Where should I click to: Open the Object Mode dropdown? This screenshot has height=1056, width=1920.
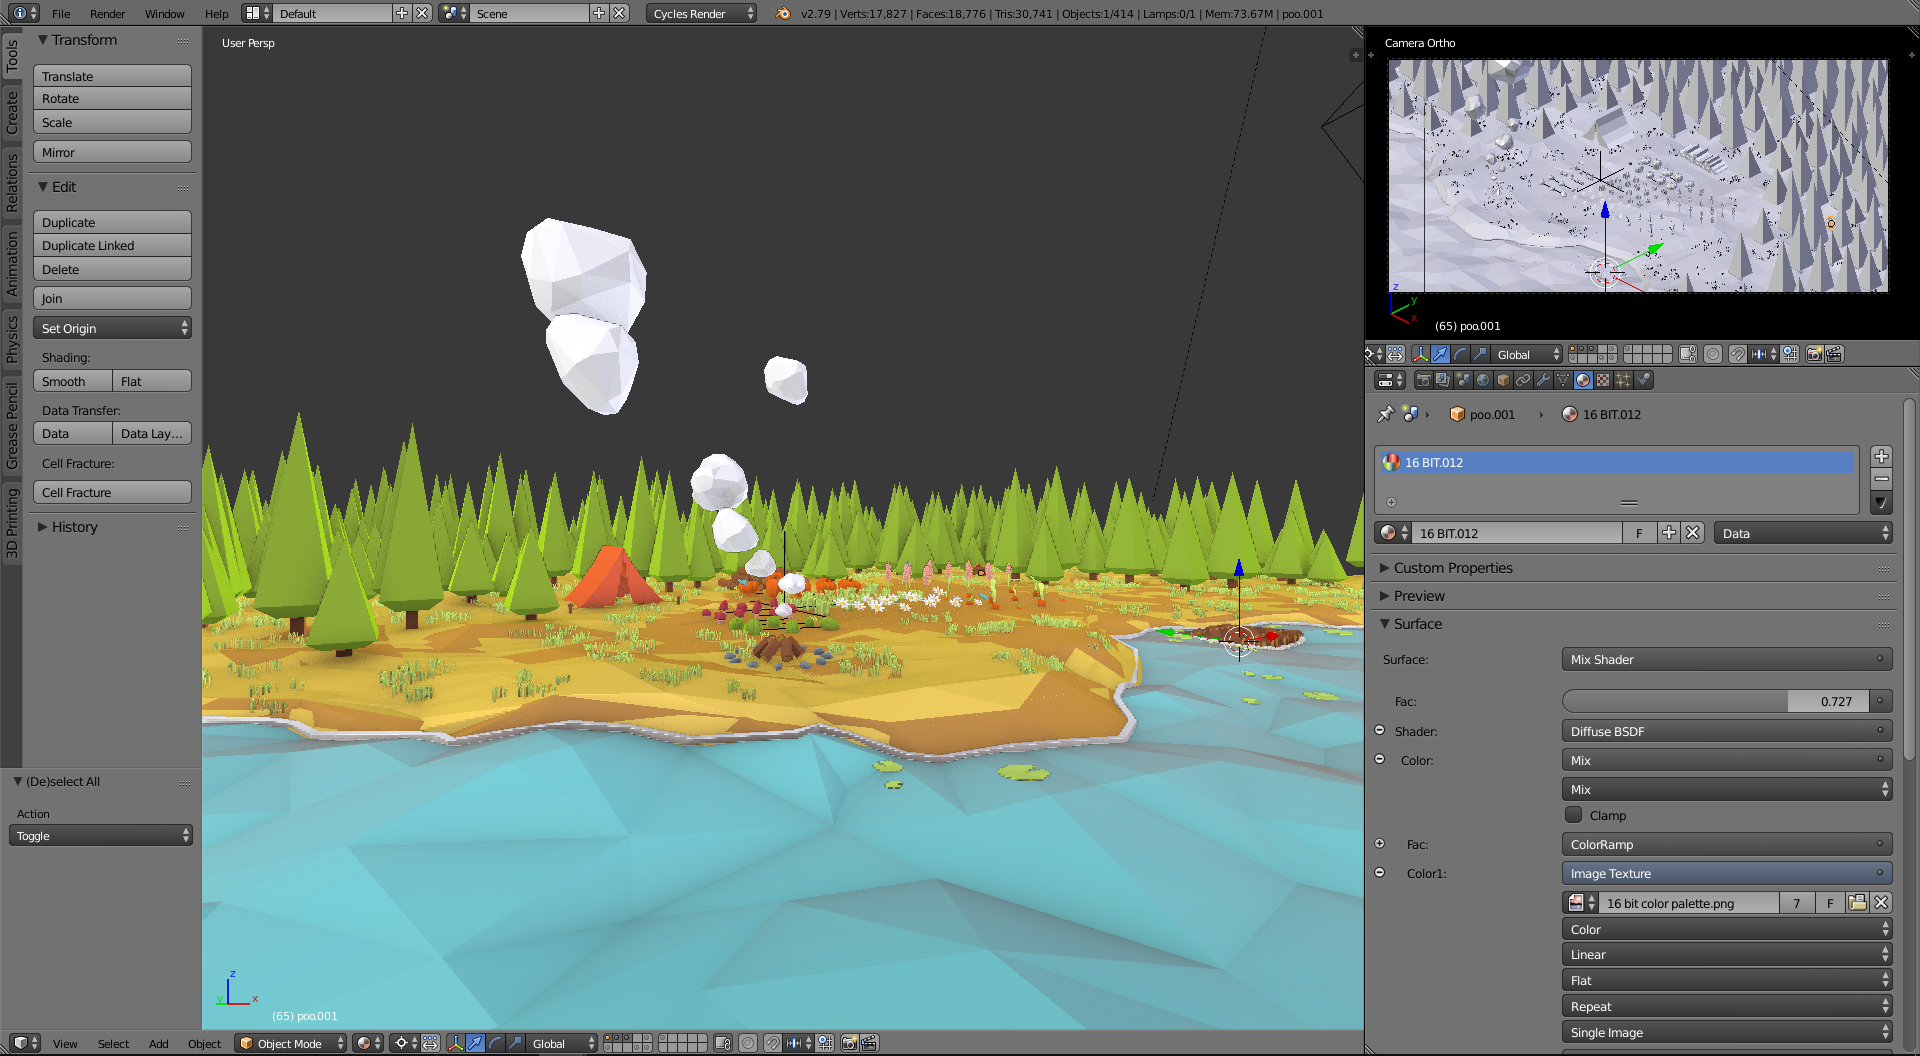coord(290,1043)
